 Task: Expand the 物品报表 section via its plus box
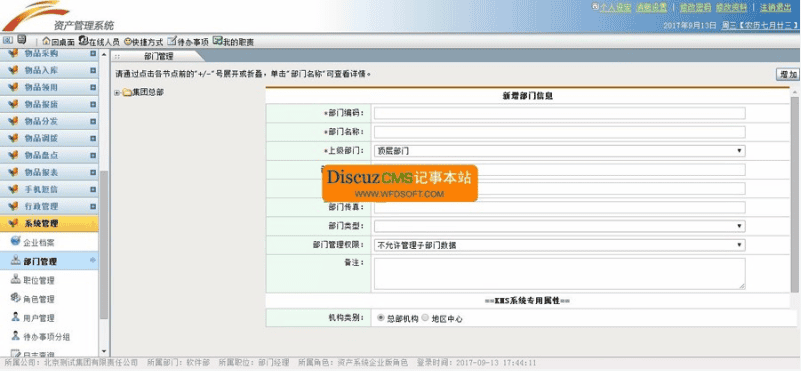pyautogui.click(x=92, y=173)
